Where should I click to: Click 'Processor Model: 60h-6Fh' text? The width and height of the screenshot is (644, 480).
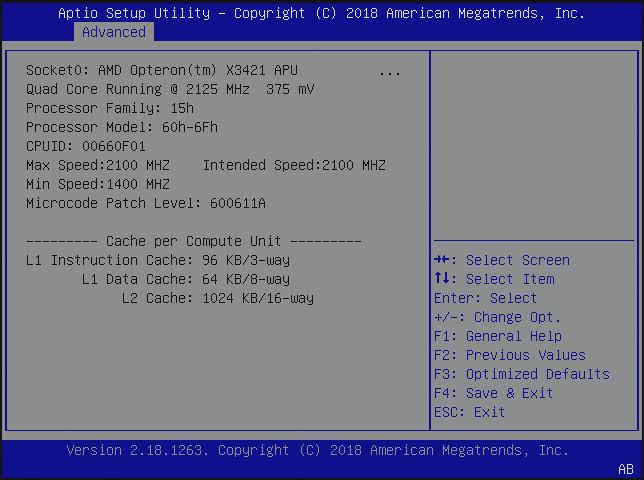(x=122, y=127)
